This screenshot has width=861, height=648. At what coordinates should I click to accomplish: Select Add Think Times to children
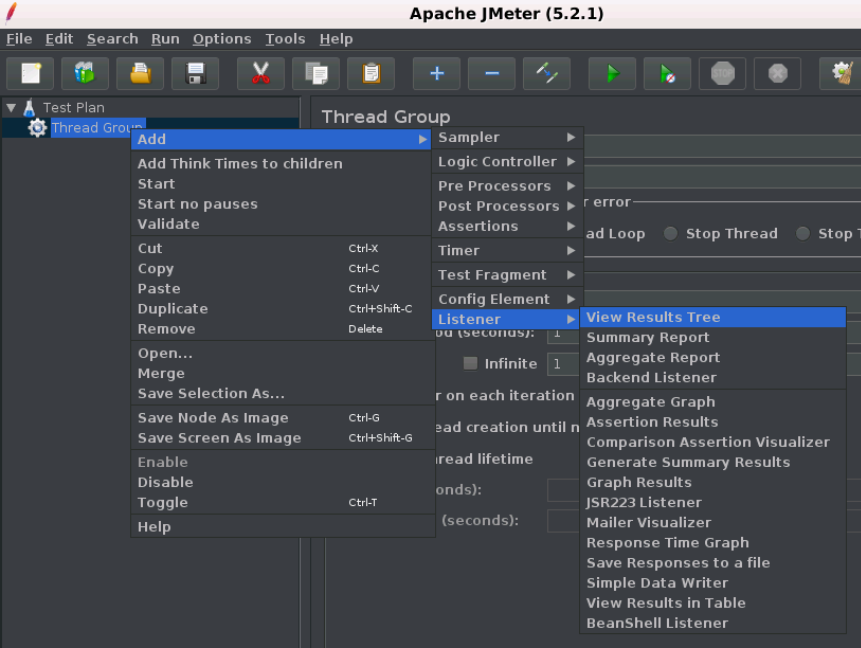point(281,164)
